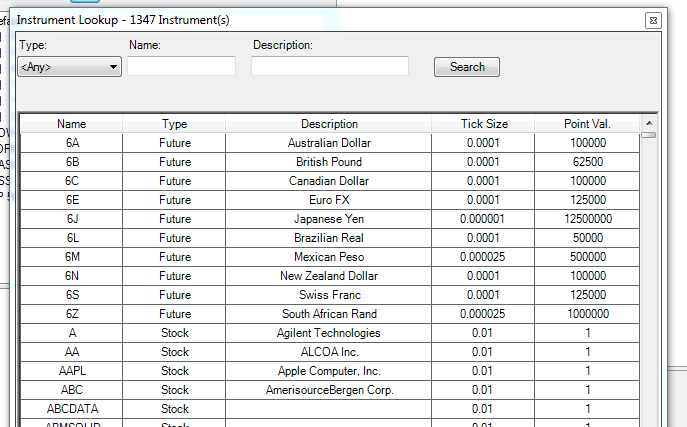Sort by the Tick Size column header

coord(484,124)
